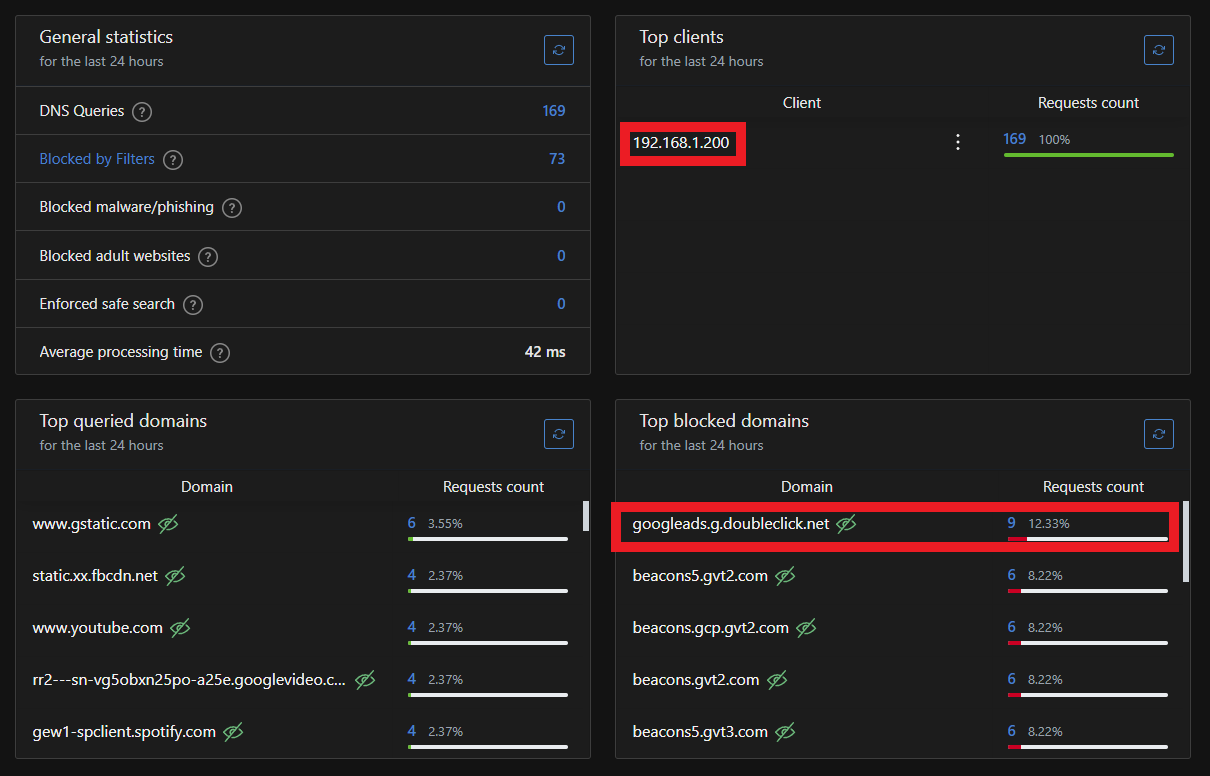Open the Enforced safe search help tooltip
Image resolution: width=1210 pixels, height=776 pixels.
click(x=193, y=304)
